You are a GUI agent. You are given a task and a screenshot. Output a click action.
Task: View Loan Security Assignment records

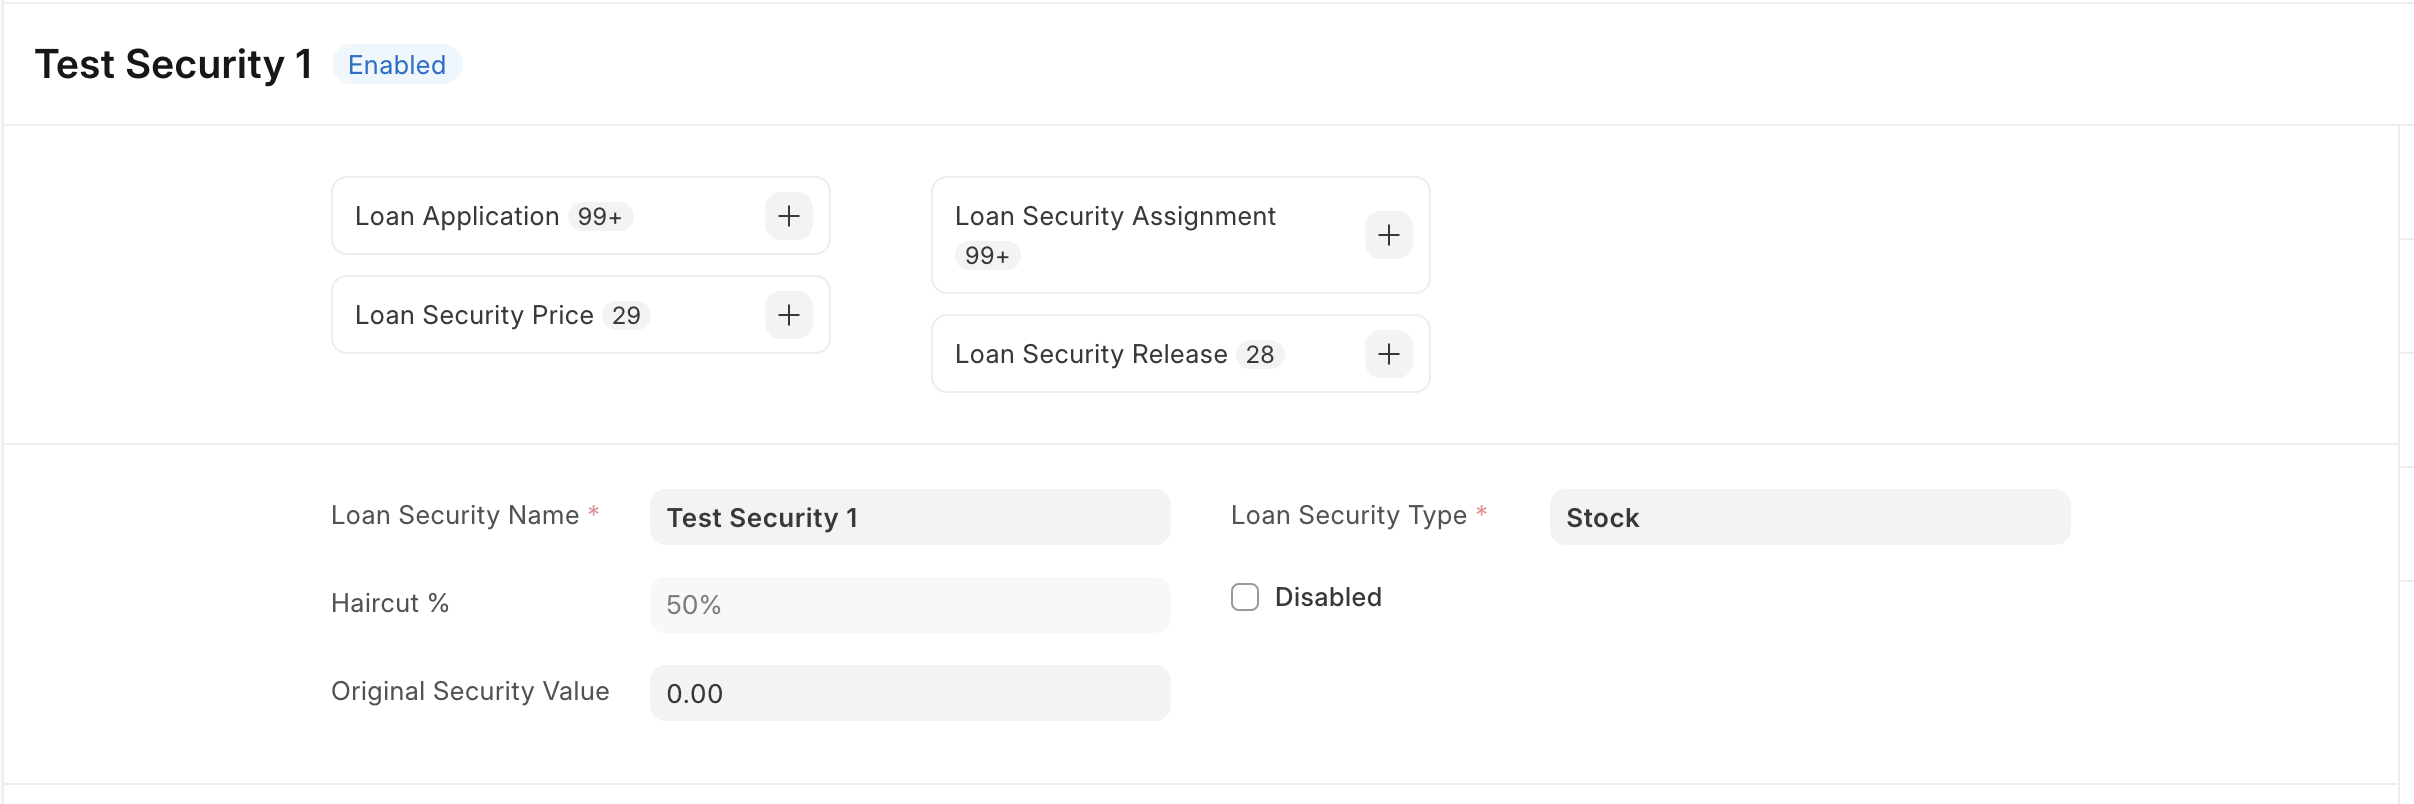click(x=1115, y=216)
